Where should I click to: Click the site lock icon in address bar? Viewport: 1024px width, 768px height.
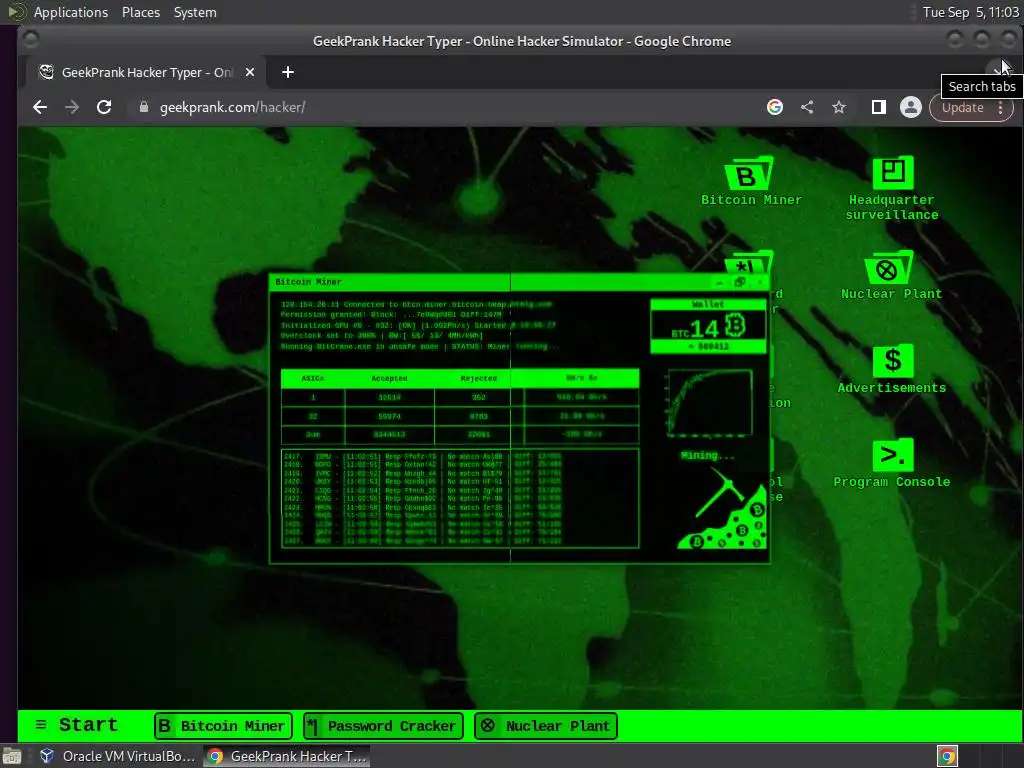144,107
